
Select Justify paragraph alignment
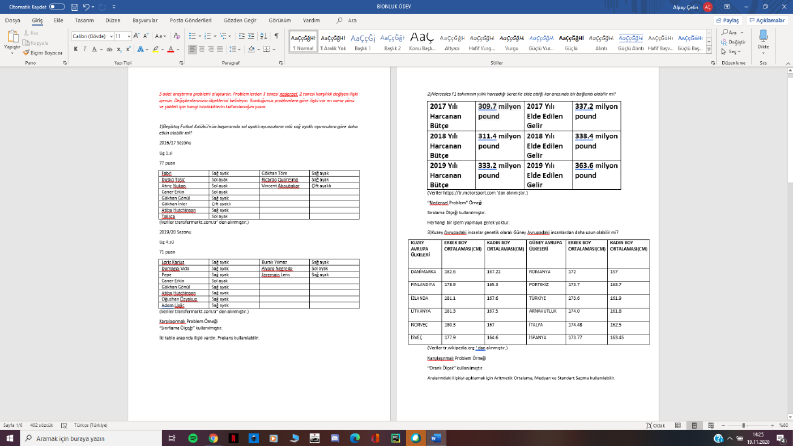(219, 49)
